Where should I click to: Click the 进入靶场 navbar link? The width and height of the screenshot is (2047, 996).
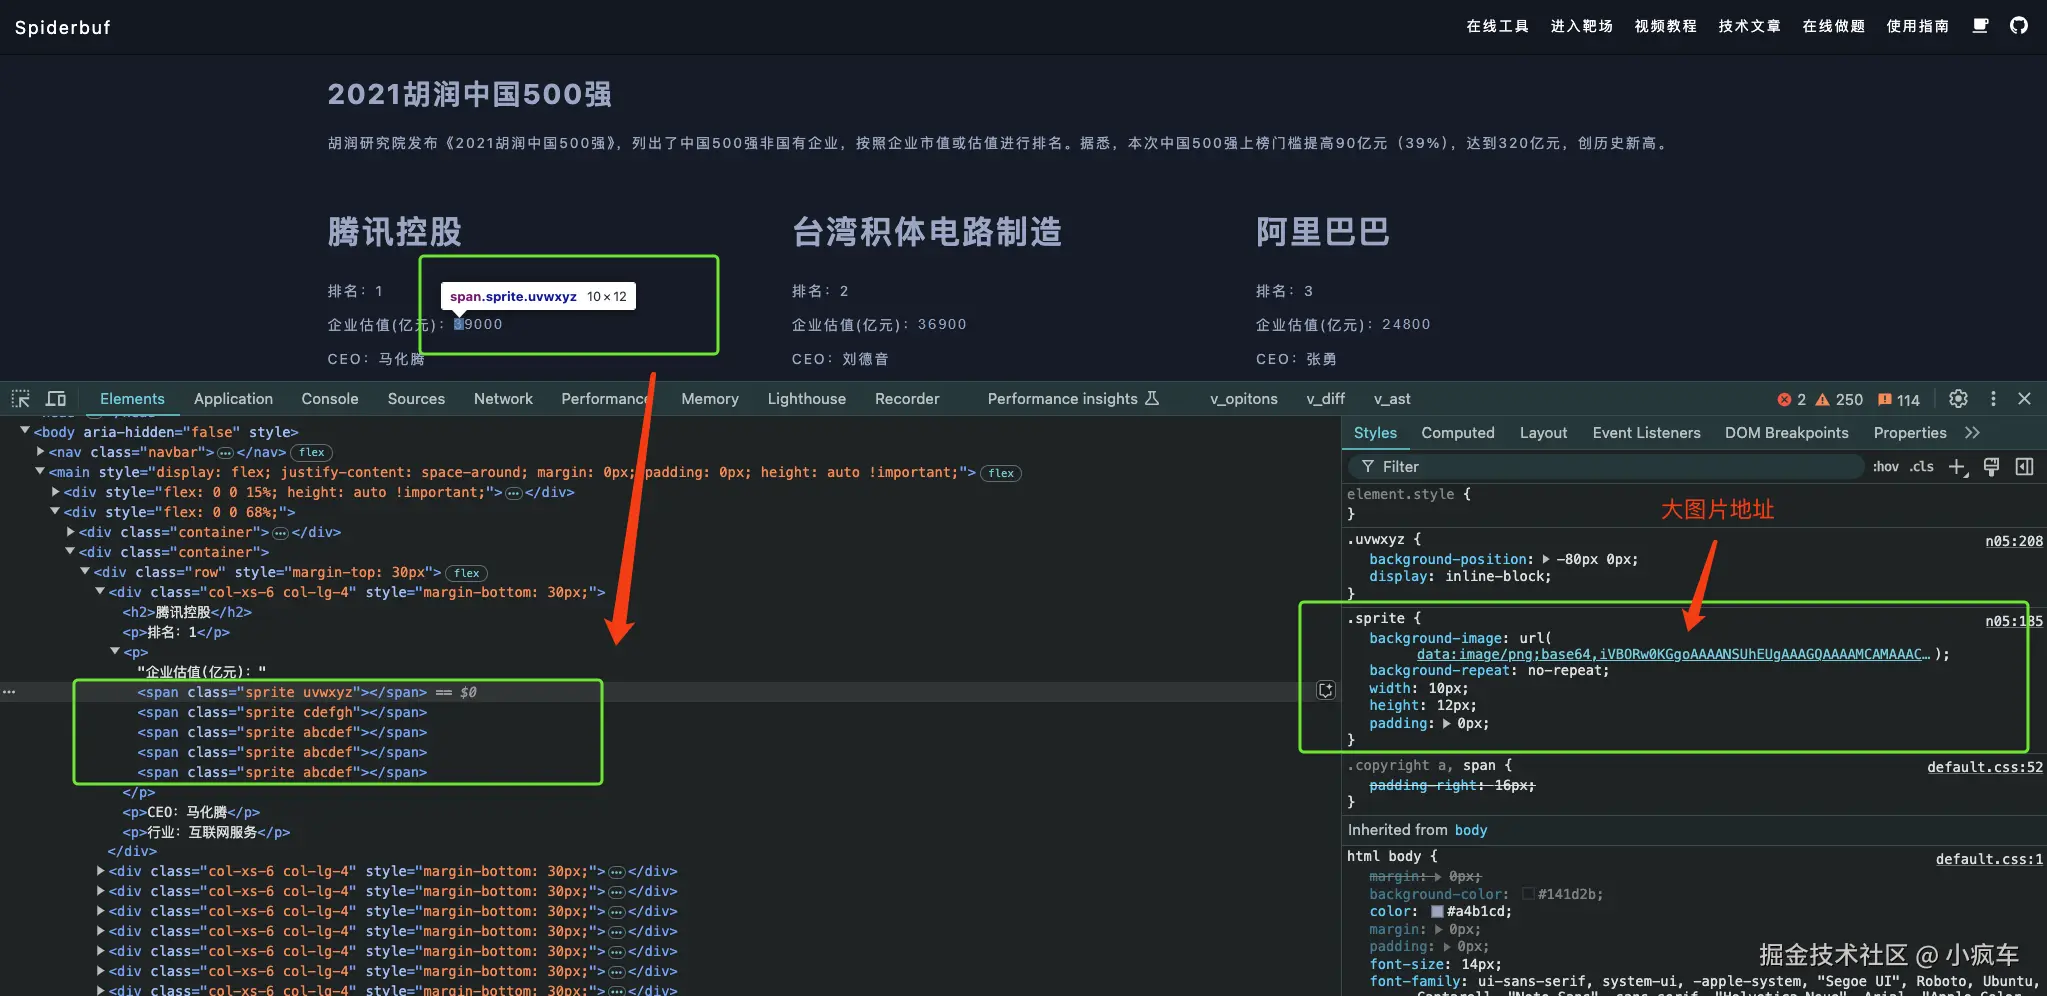(1581, 26)
